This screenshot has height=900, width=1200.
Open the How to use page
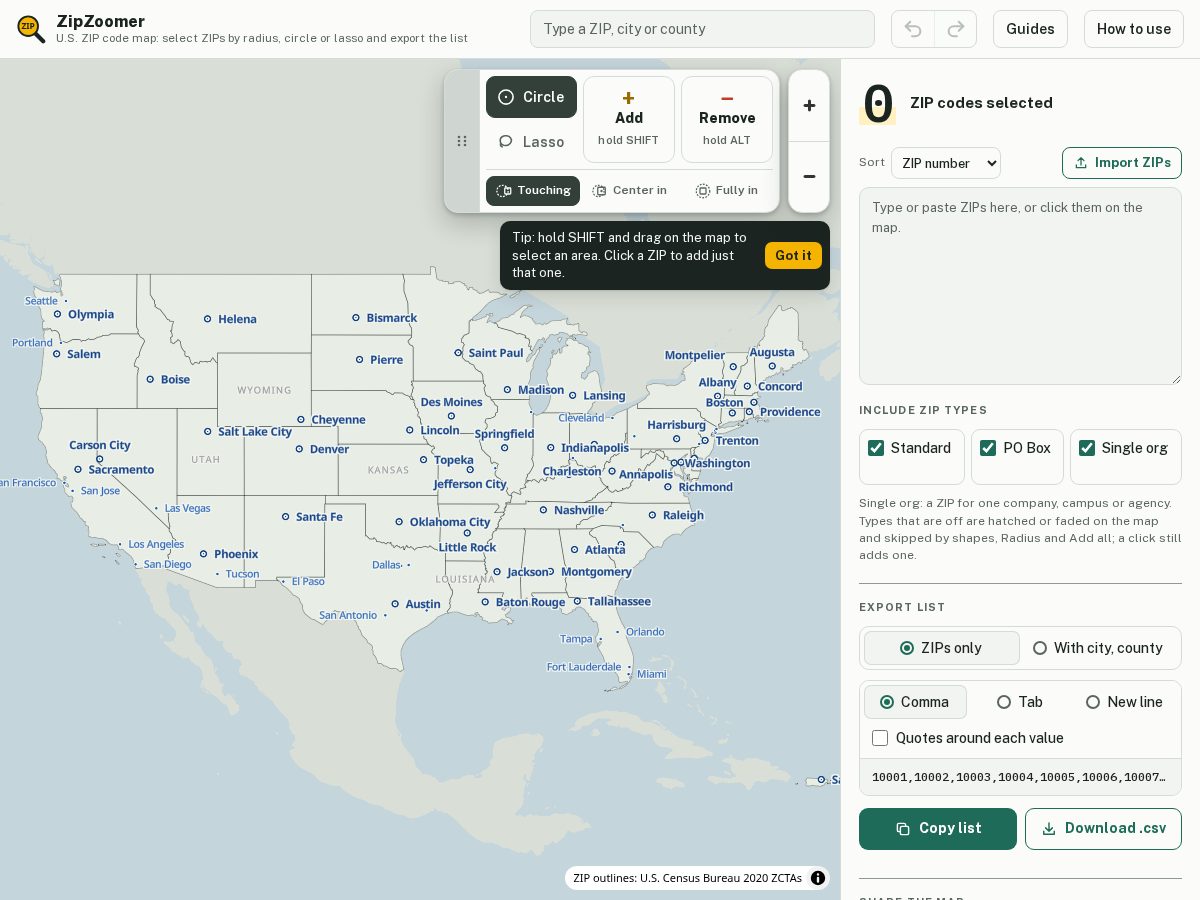[x=1133, y=29]
